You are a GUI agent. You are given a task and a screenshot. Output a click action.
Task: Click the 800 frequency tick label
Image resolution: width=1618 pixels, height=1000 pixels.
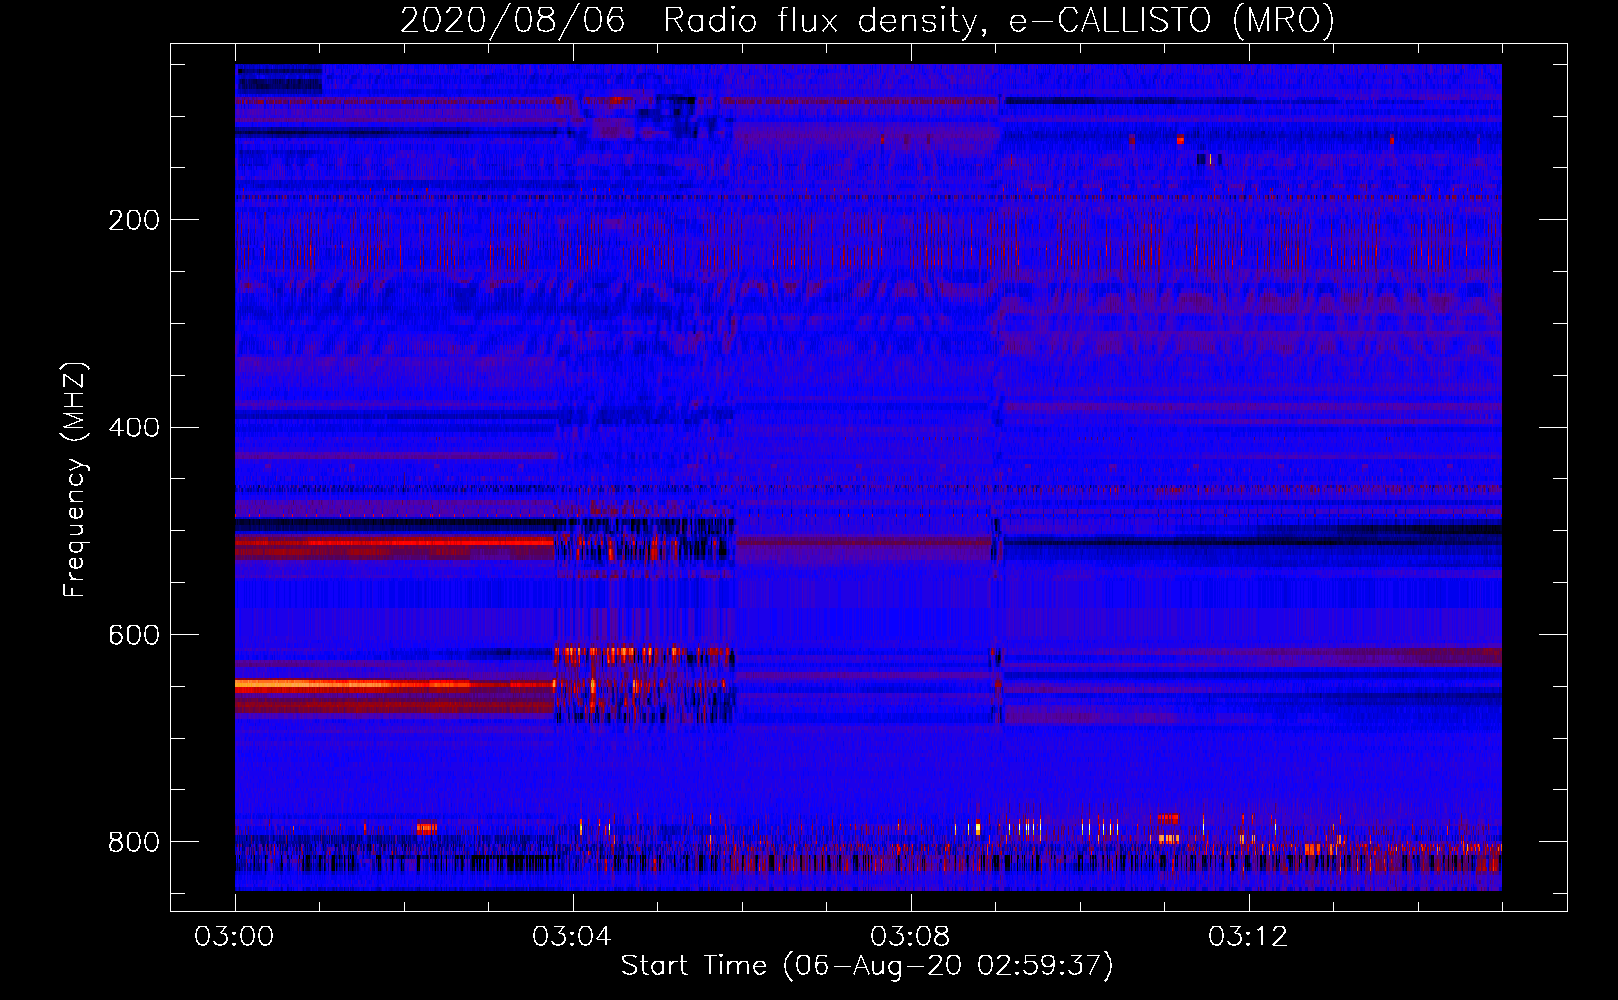click(134, 842)
